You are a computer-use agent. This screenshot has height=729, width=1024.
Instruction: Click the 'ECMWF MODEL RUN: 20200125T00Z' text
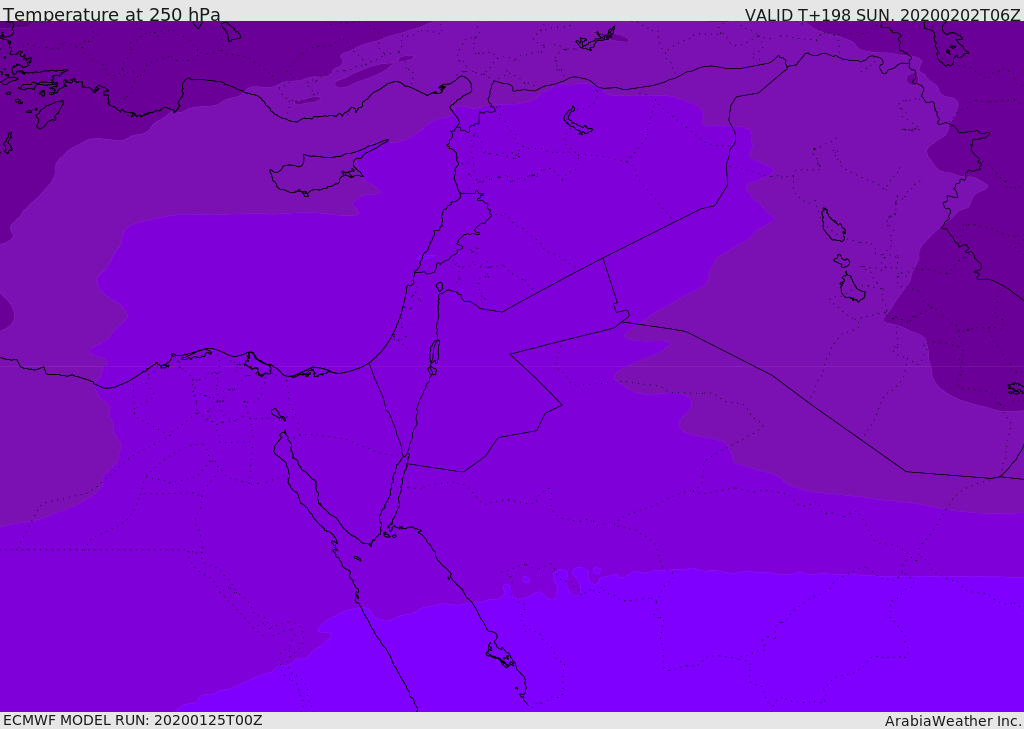tap(133, 720)
